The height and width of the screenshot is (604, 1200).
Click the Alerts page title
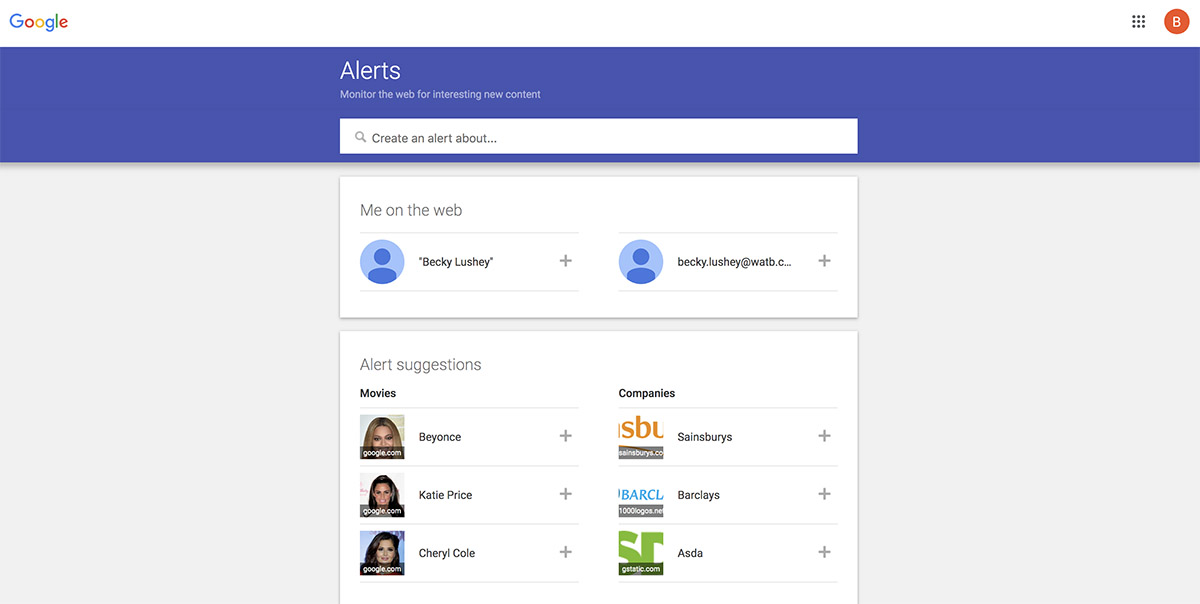coord(370,70)
